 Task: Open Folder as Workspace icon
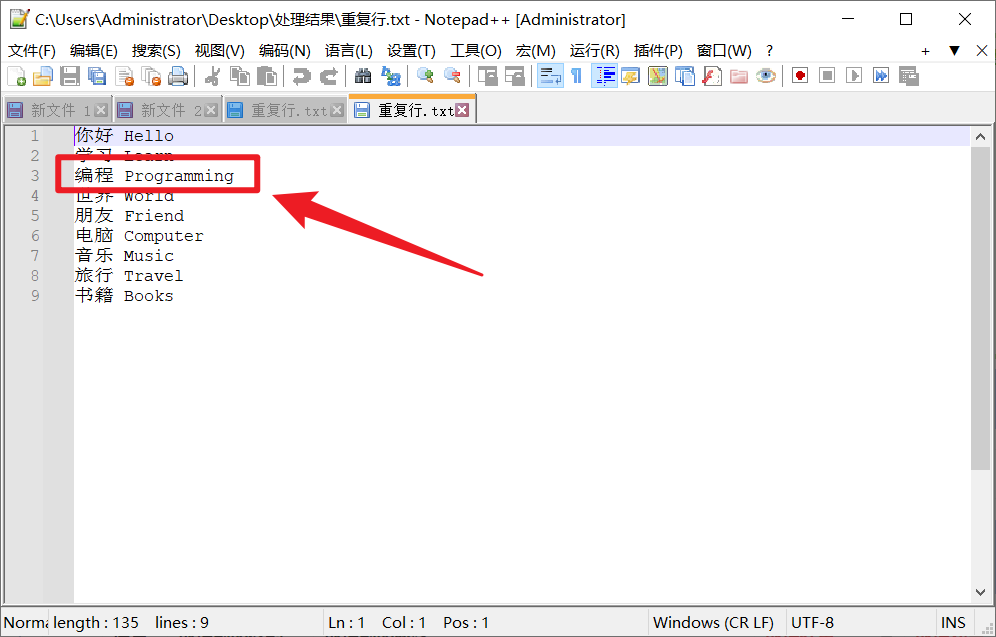click(739, 76)
